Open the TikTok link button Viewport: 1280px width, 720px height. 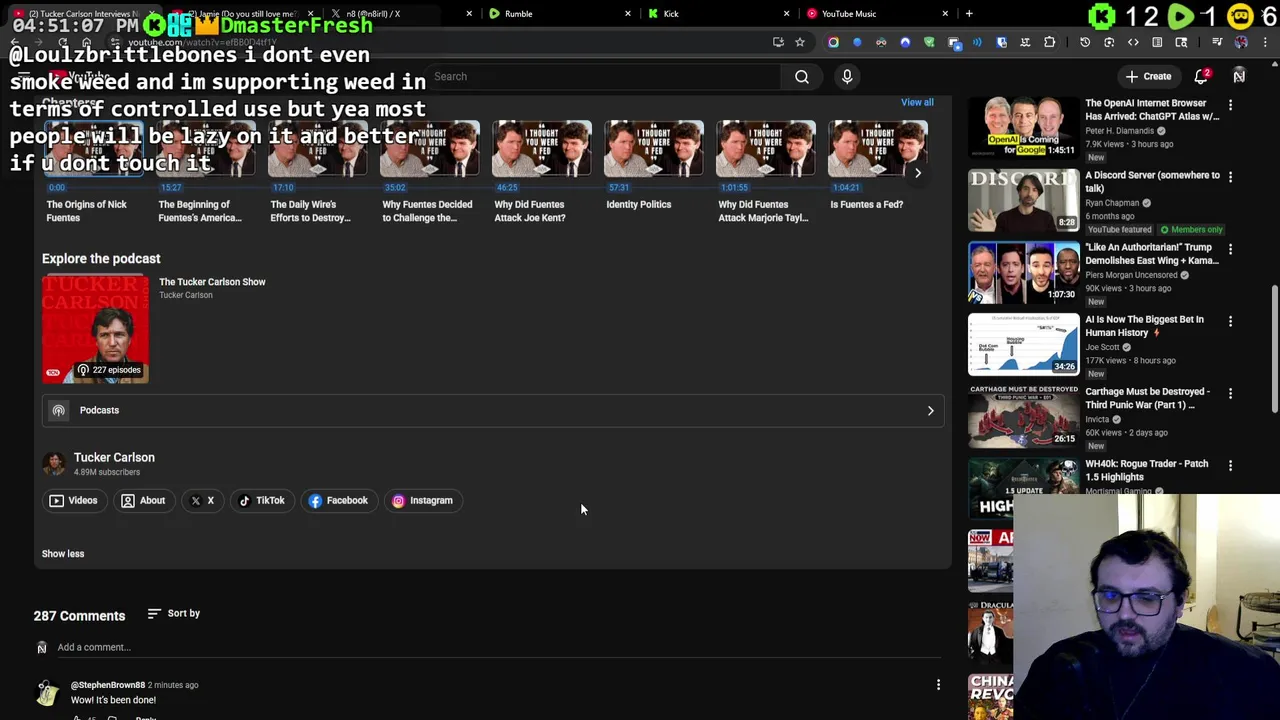pyautogui.click(x=262, y=500)
